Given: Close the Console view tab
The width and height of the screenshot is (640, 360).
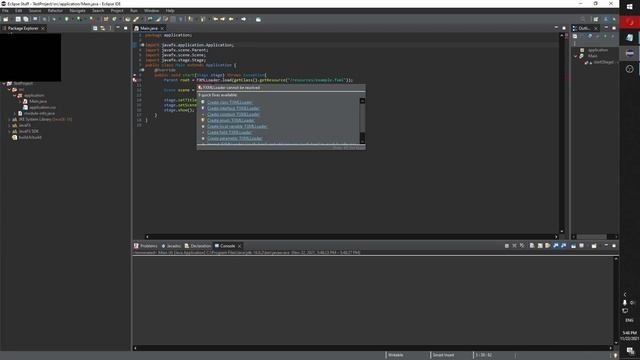Looking at the screenshot, I should pyautogui.click(x=240, y=246).
